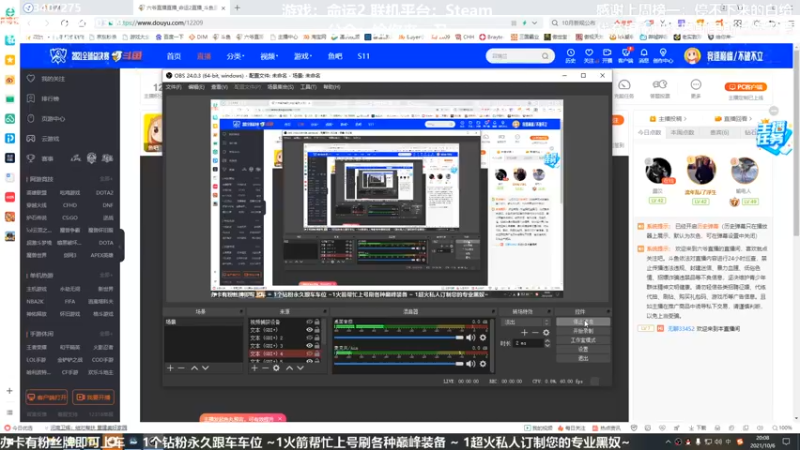Click the Douyu user avatar

click(692, 56)
